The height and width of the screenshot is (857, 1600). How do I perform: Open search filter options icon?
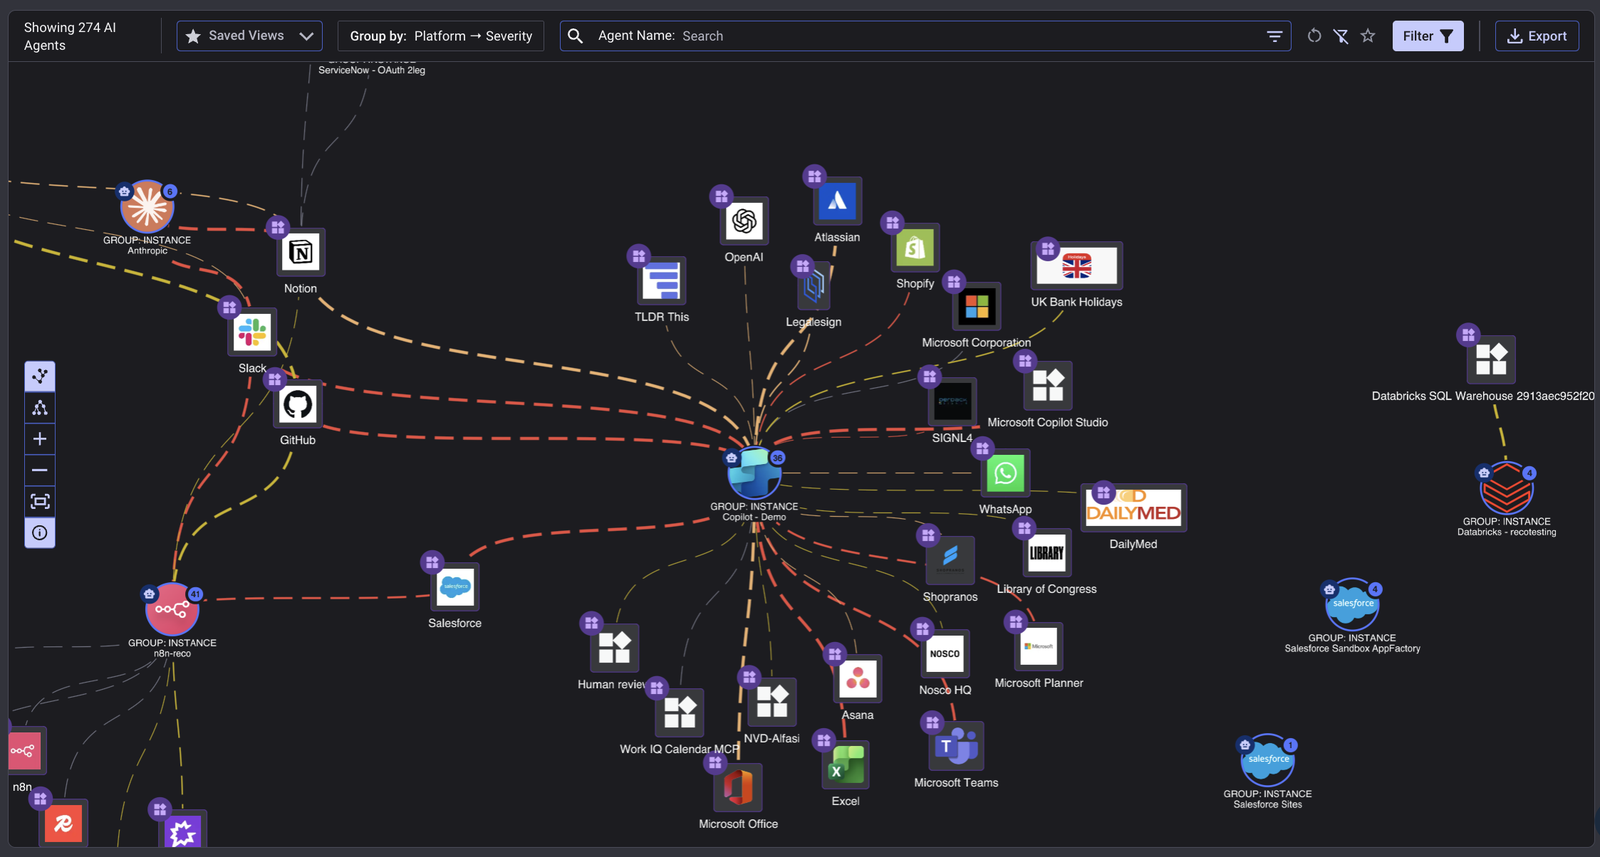coord(1274,36)
